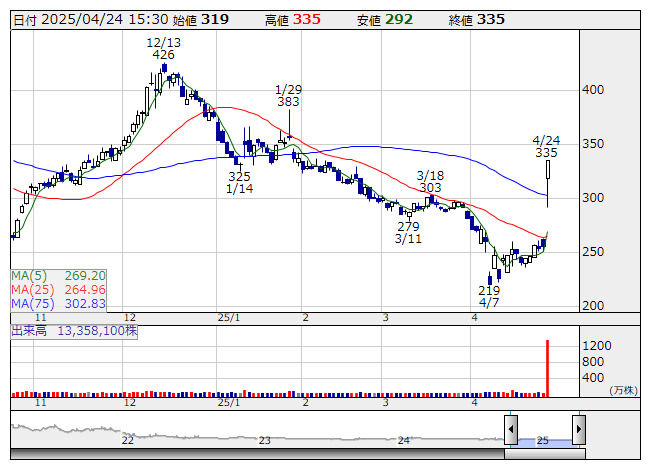Viewport: 653px width, 470px height.
Task: Select the MA(5) legend entry
Action: point(58,276)
